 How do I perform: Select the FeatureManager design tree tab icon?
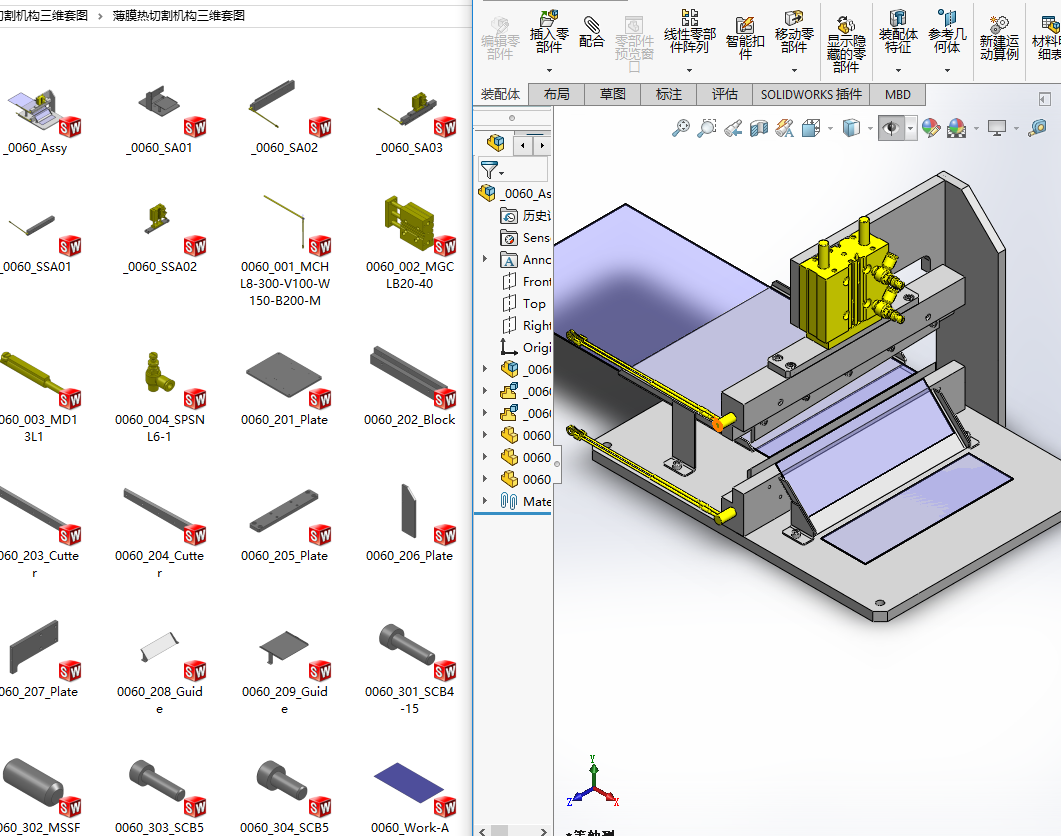click(x=495, y=143)
